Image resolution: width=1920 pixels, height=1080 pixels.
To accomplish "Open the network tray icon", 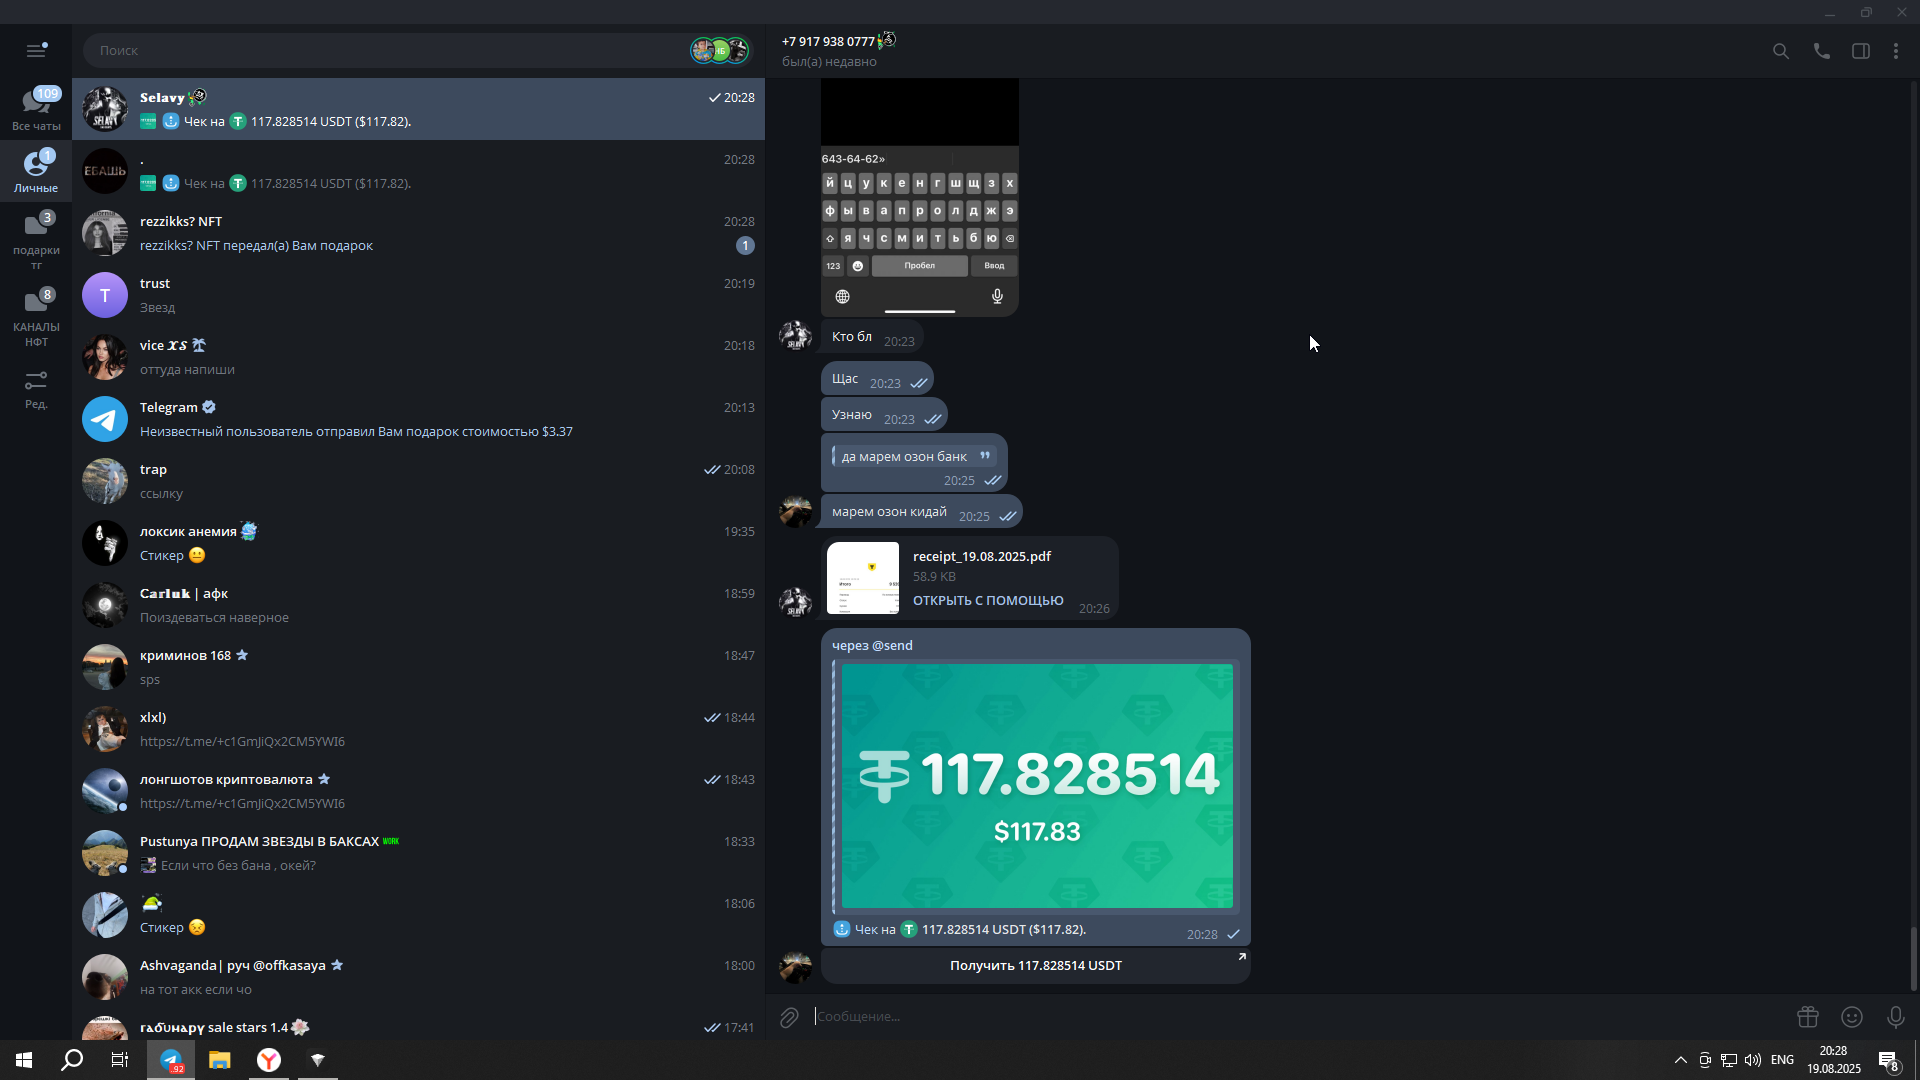I will click(1729, 1060).
